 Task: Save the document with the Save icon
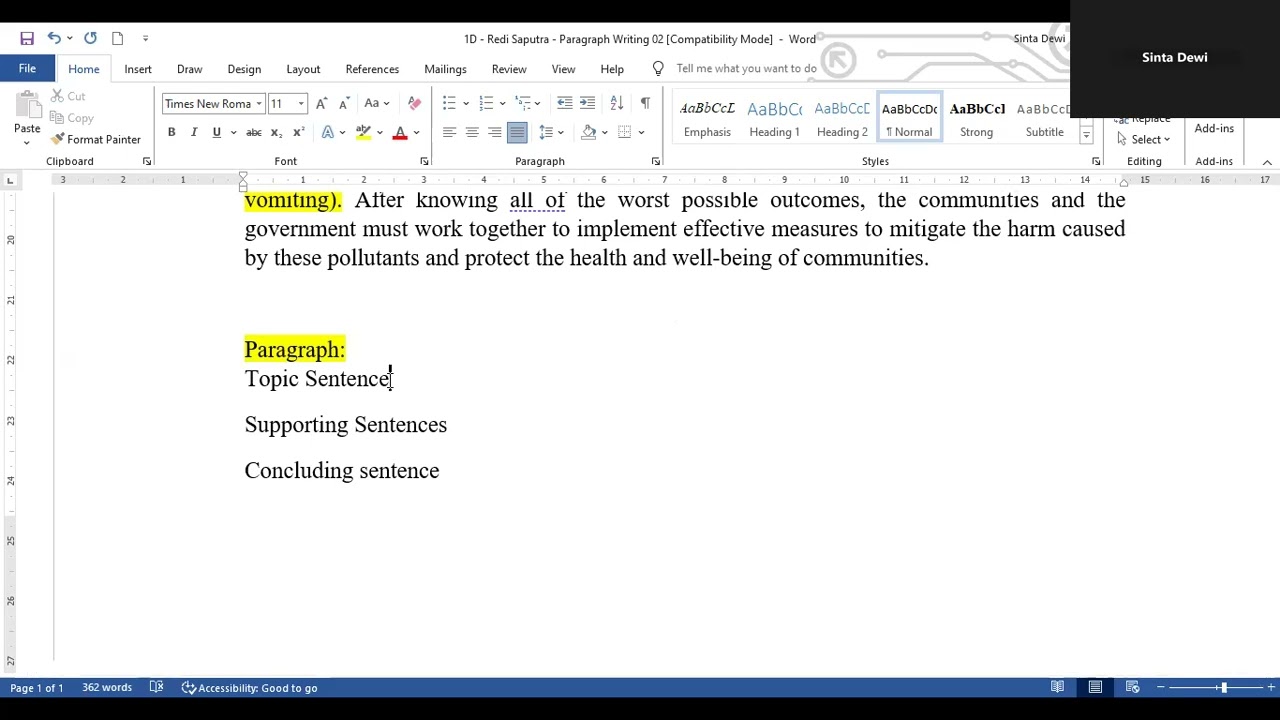(x=27, y=38)
